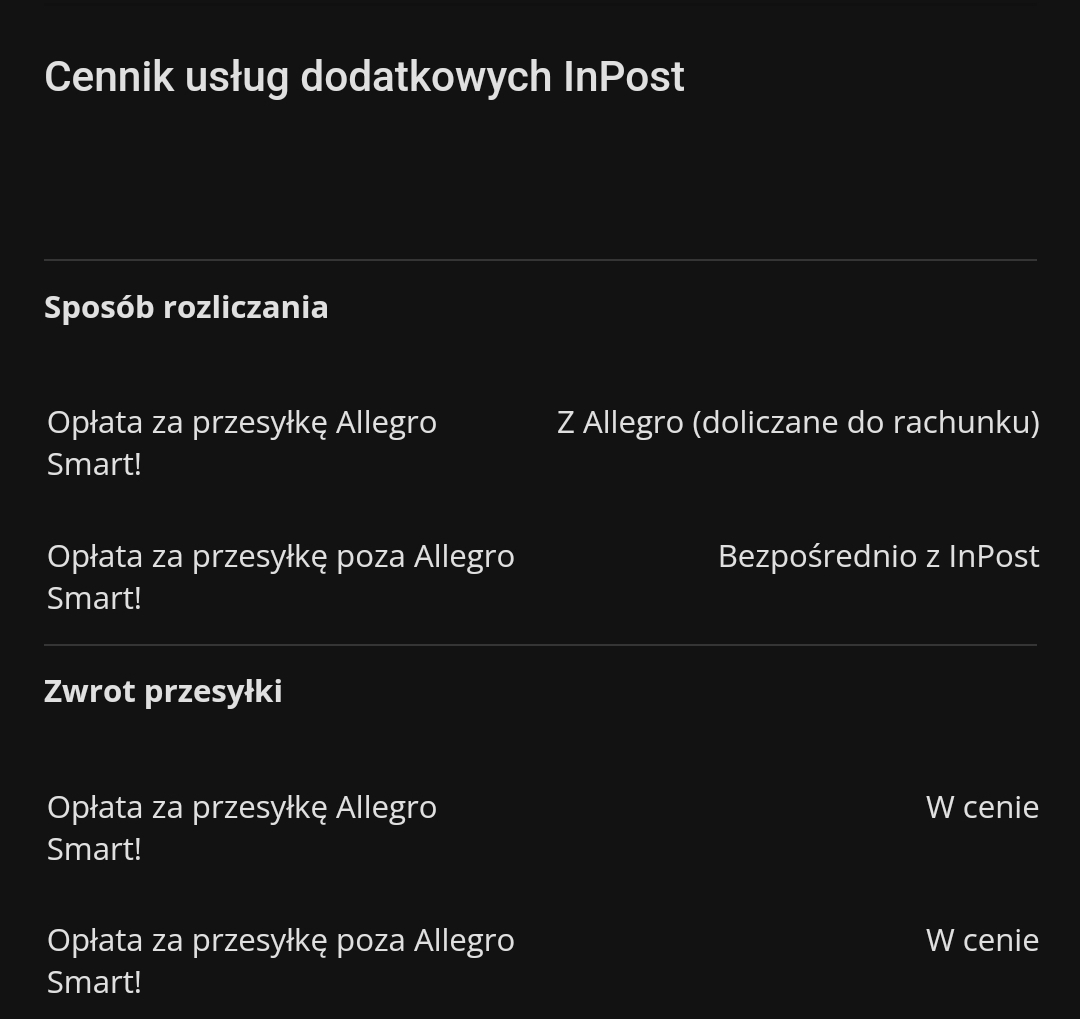Screen dimensions: 1080x1019
Task: Click "Opłata za przesyłkę Allegro Smart!" under Zwrot przesyłki
Action: [242, 827]
